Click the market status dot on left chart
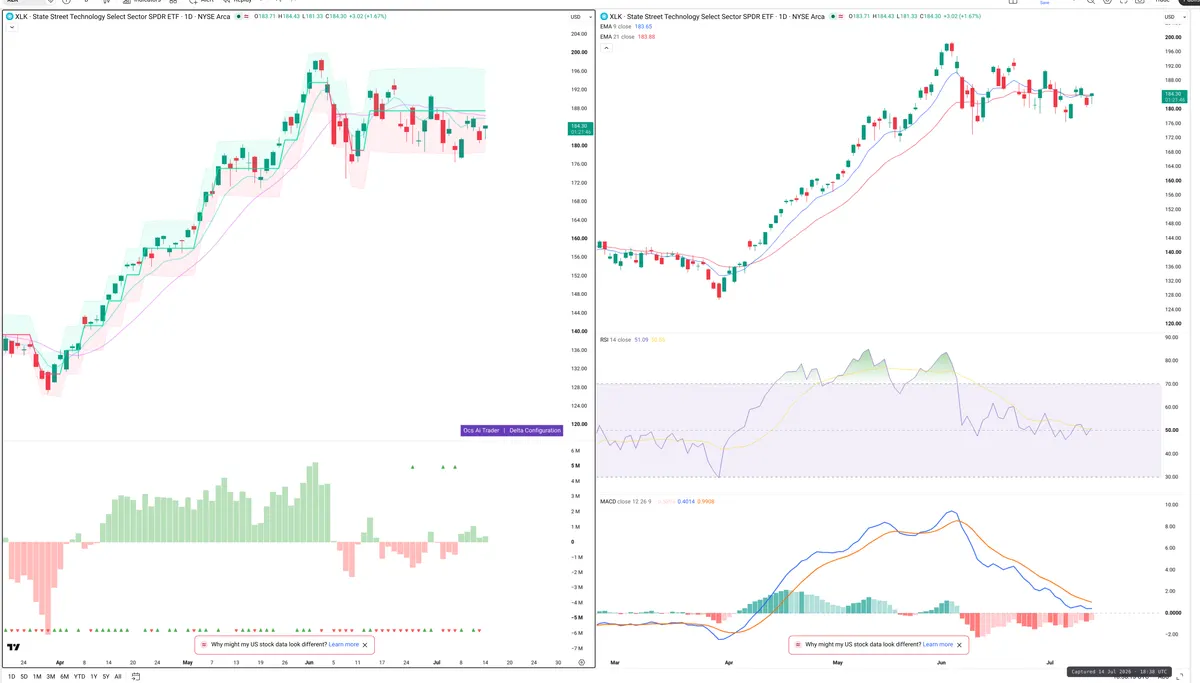The image size is (1200, 683). point(238,17)
